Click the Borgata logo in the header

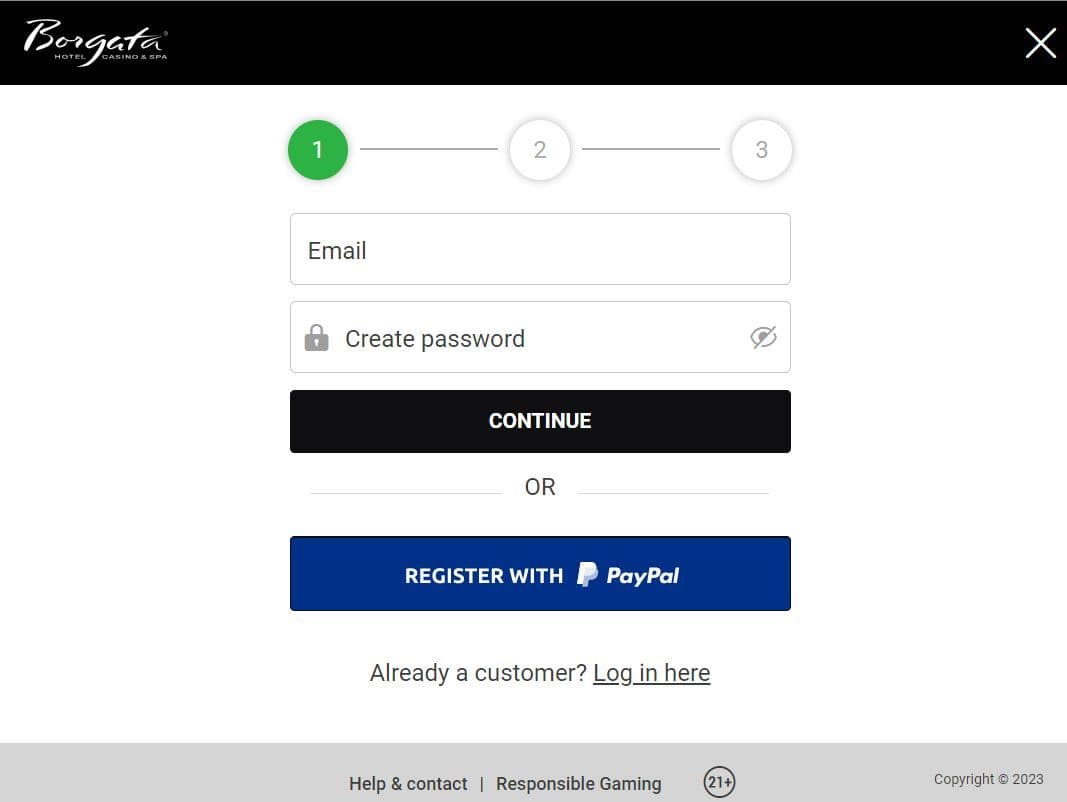click(x=95, y=41)
